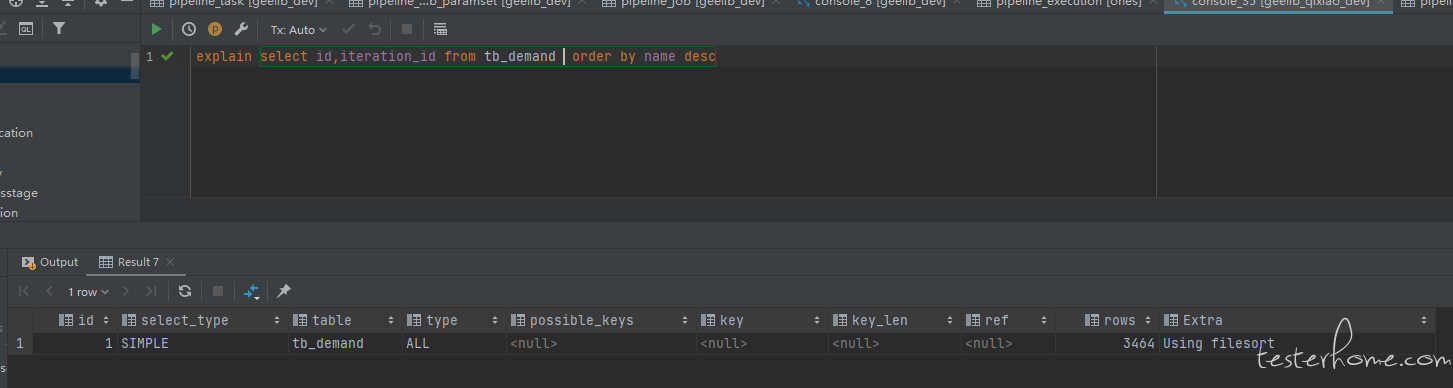Image resolution: width=1453 pixels, height=388 pixels.
Task: Reload the result grid page
Action: pos(185,291)
